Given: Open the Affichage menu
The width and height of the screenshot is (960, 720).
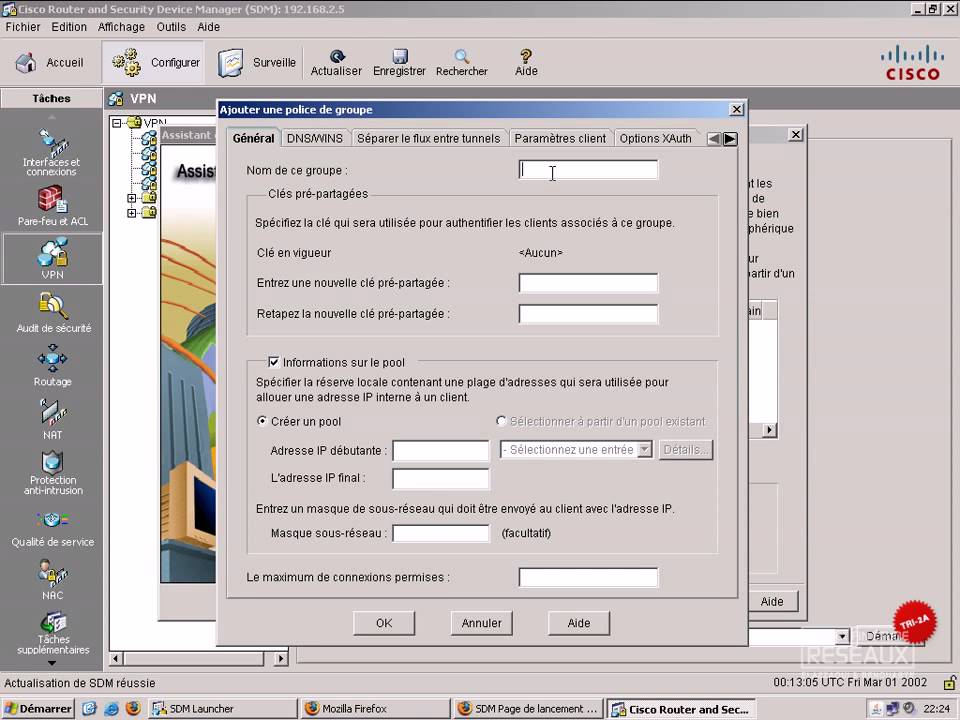Looking at the screenshot, I should pos(121,27).
